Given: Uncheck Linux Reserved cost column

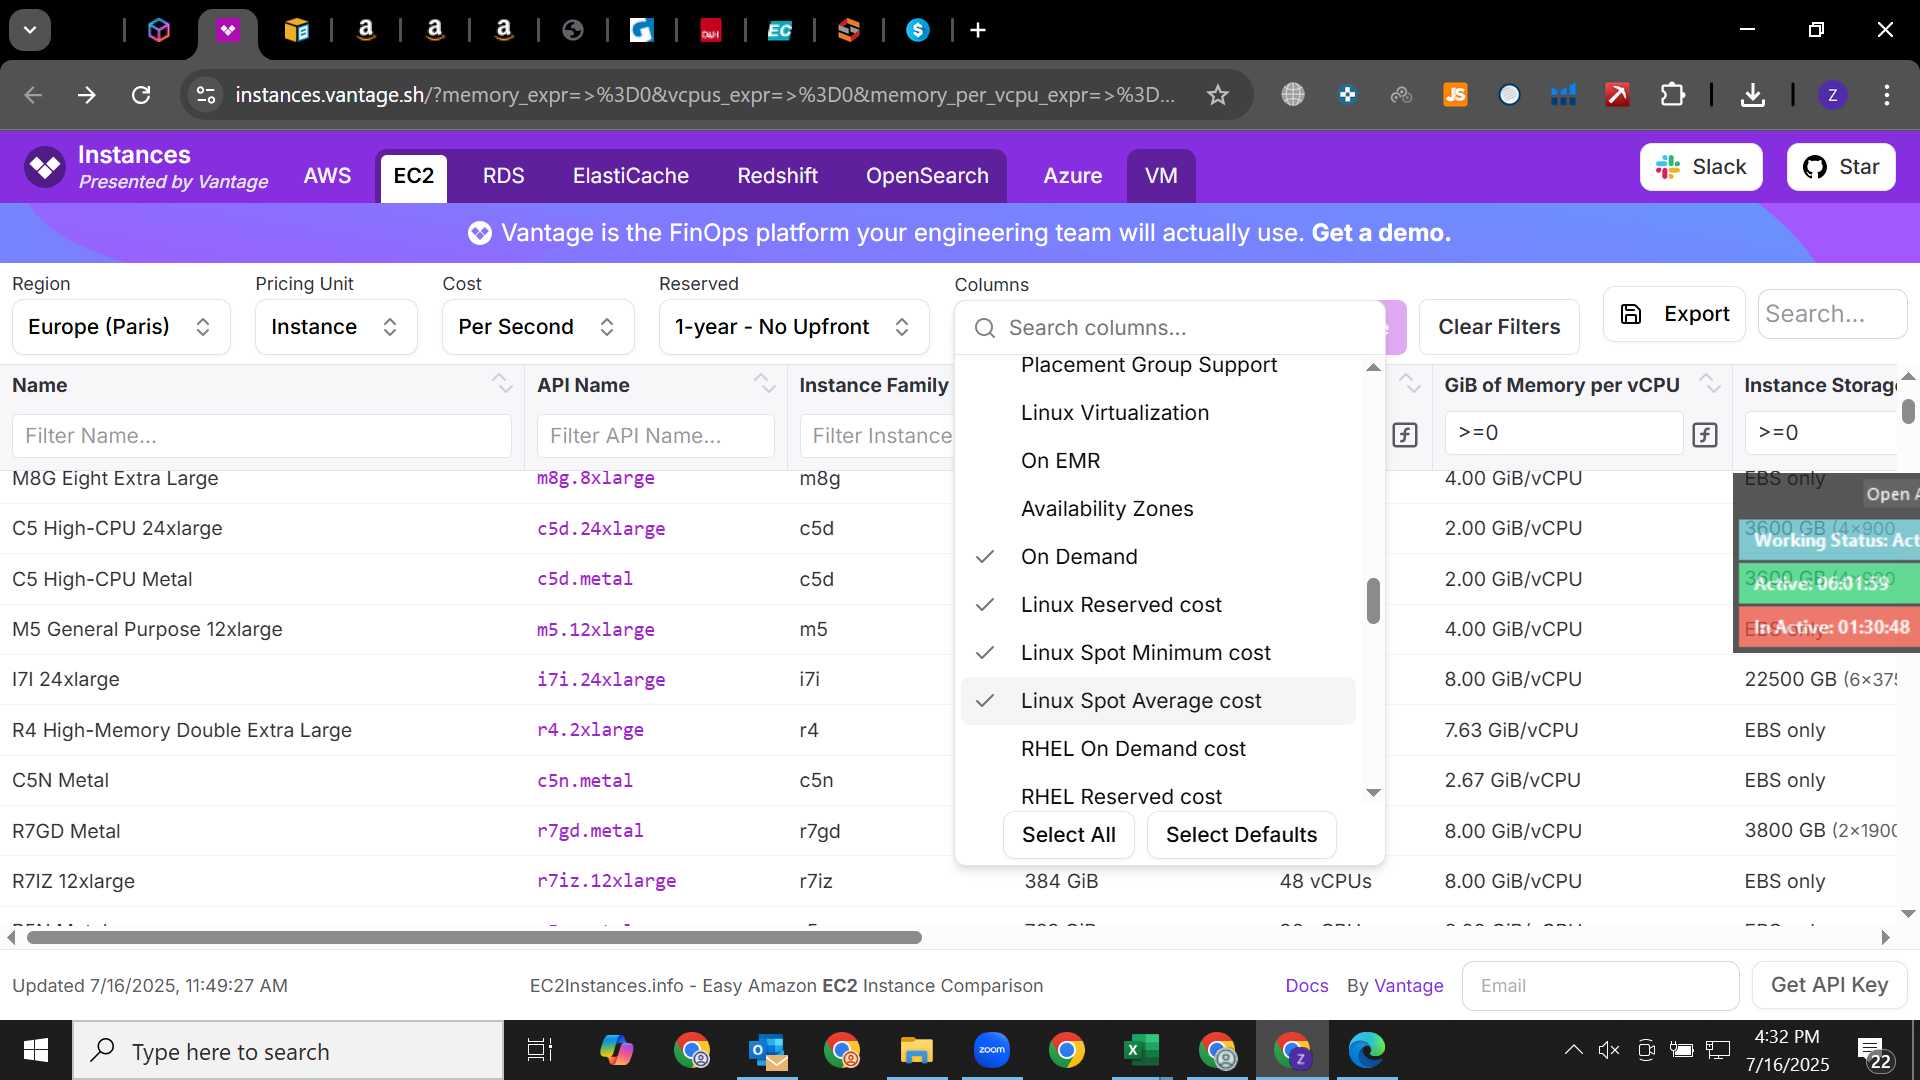Looking at the screenshot, I should click(1158, 605).
